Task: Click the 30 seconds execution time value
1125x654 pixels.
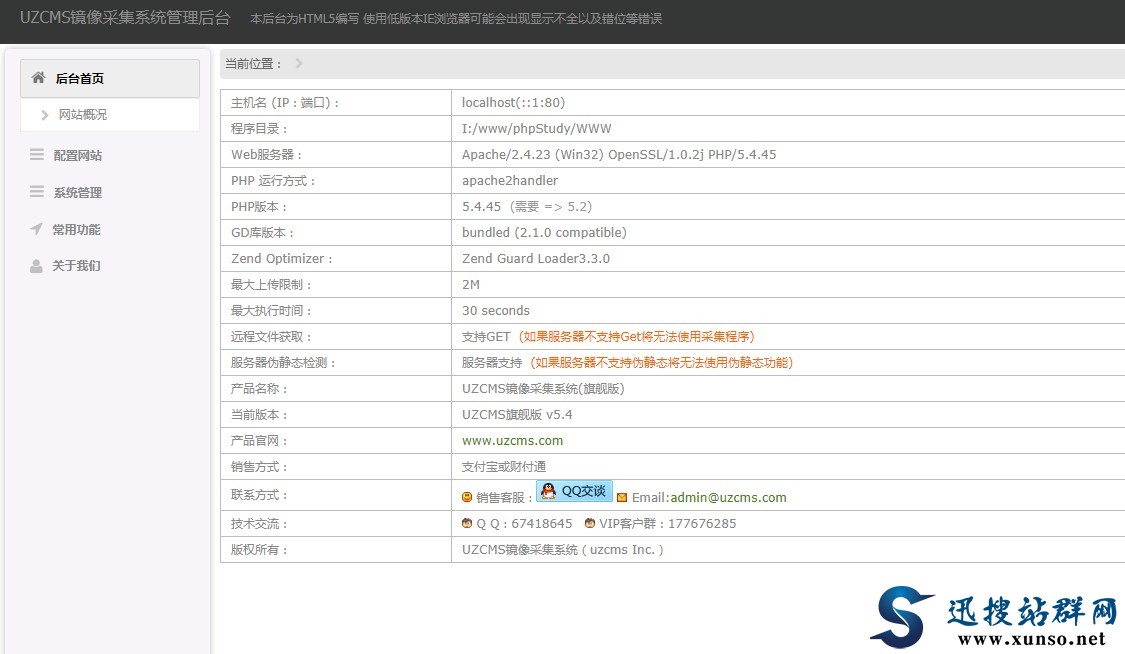Action: tap(496, 311)
